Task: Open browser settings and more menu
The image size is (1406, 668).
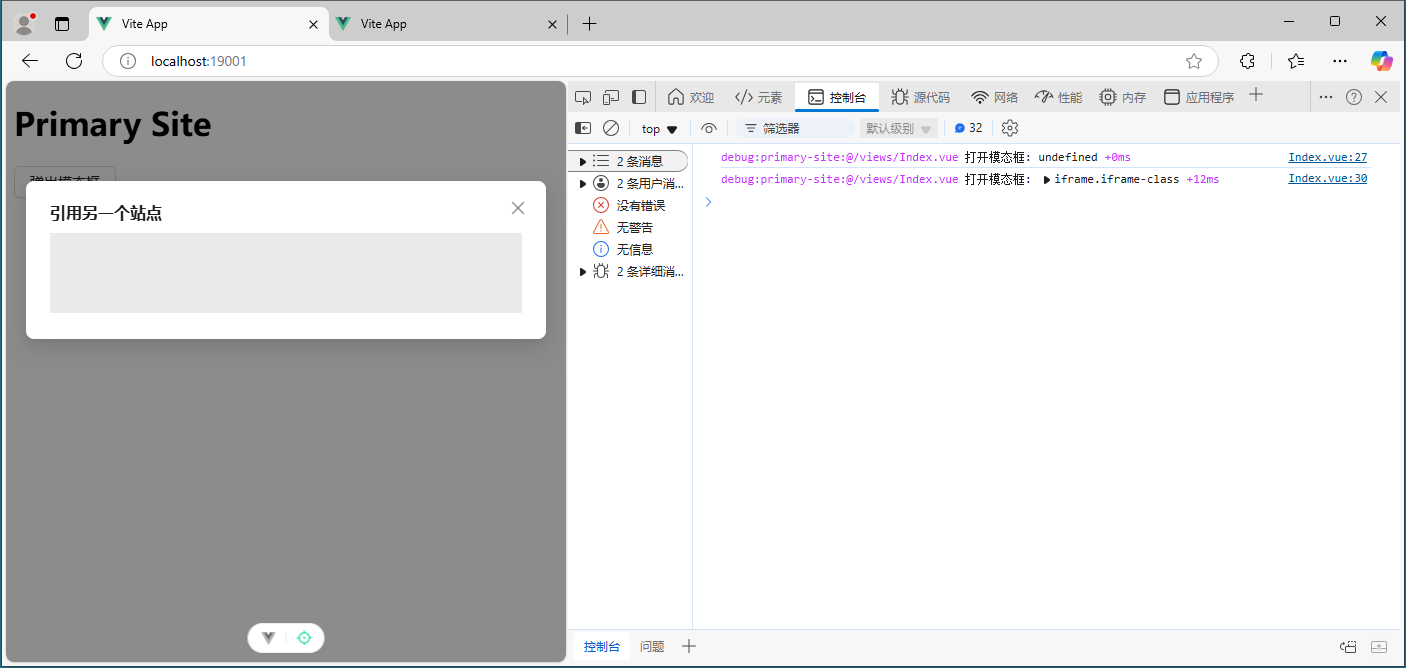Action: pos(1340,61)
